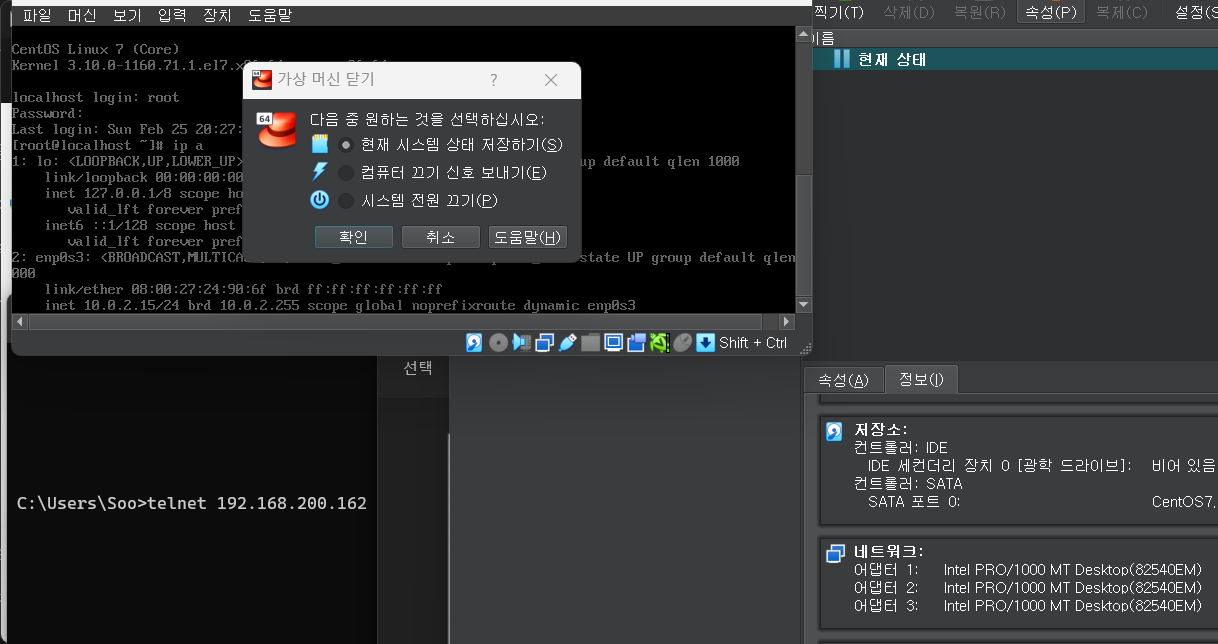Click the 선택 text in the window behind
The image size is (1218, 644).
tap(418, 367)
